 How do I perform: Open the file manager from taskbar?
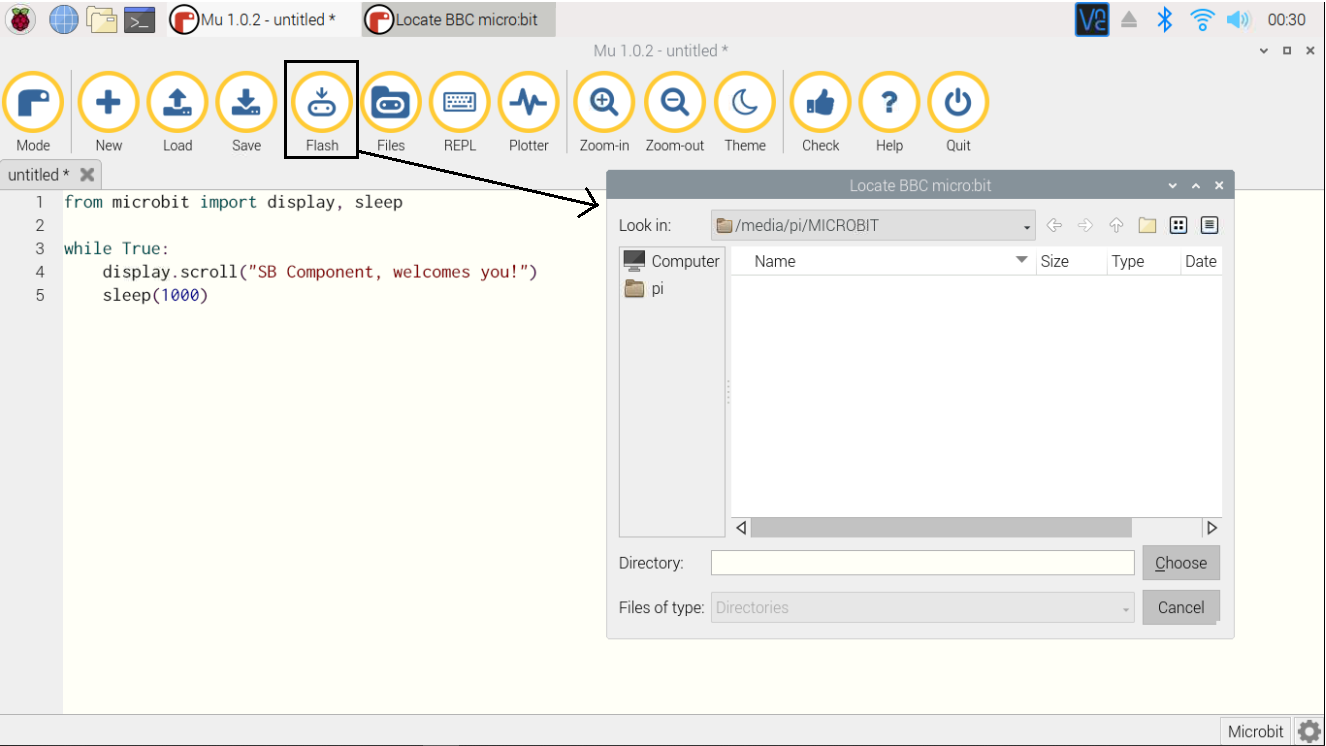click(x=101, y=19)
